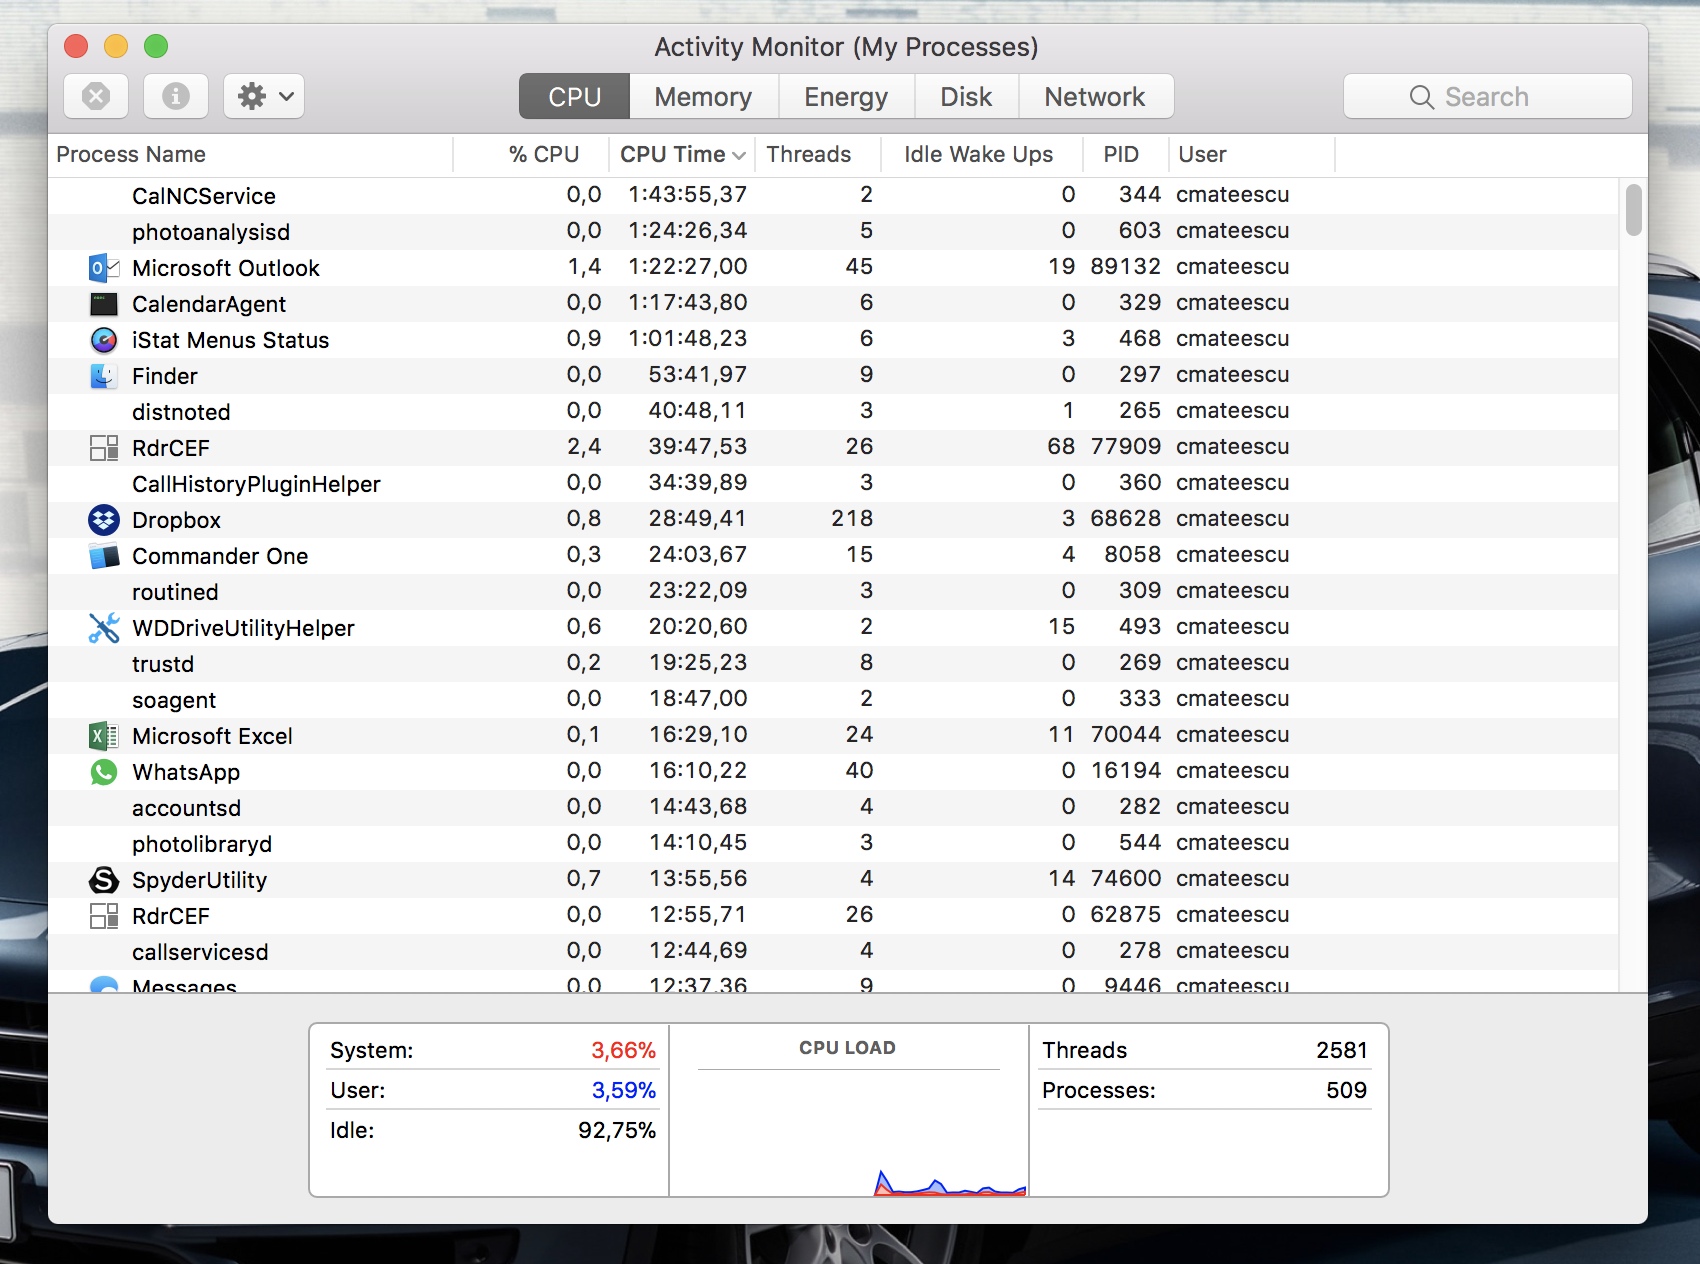Click into the Search field

point(1488,96)
